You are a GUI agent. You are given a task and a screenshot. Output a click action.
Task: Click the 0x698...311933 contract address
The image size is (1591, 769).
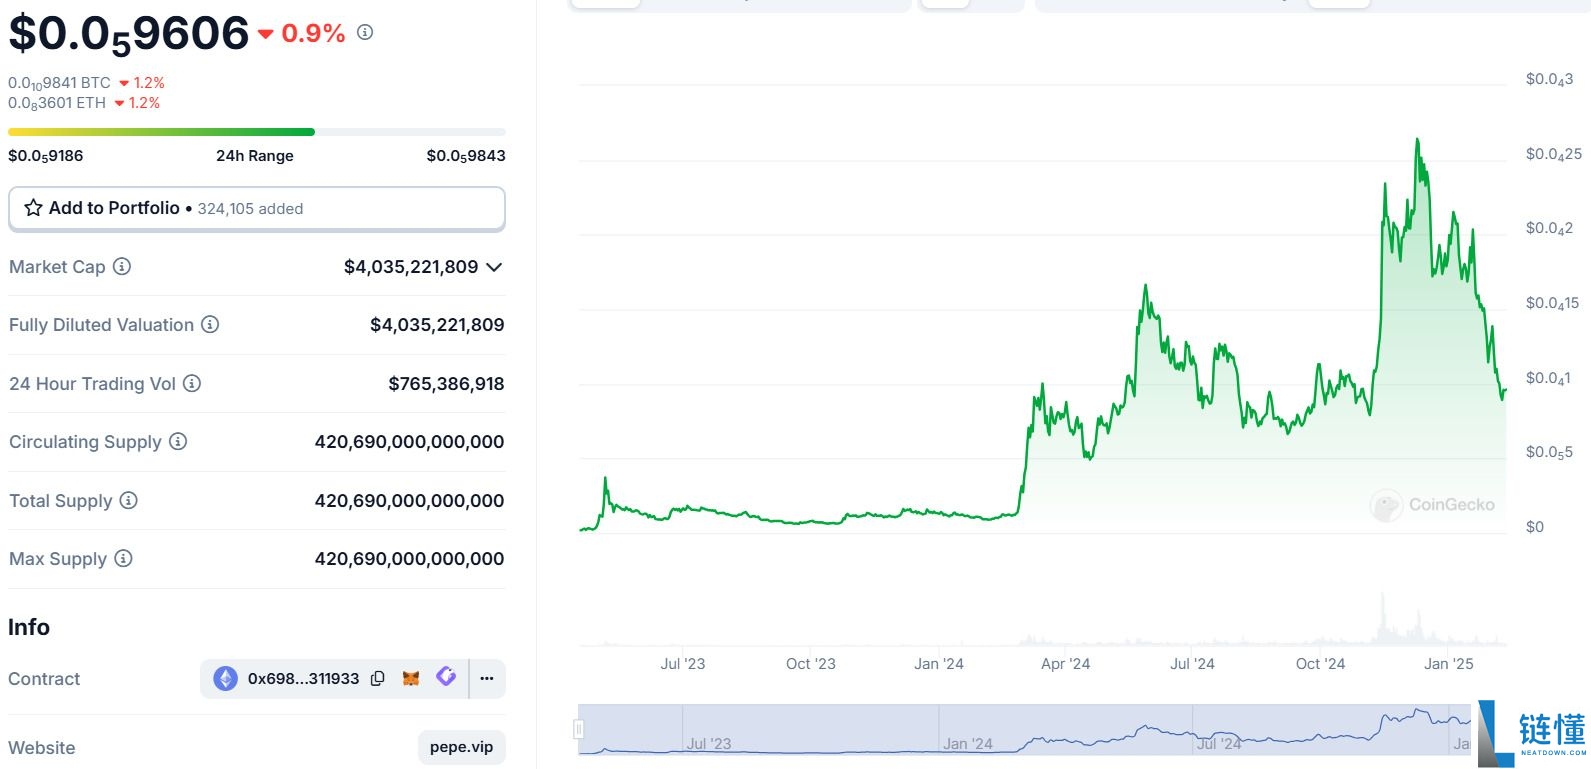pos(303,678)
